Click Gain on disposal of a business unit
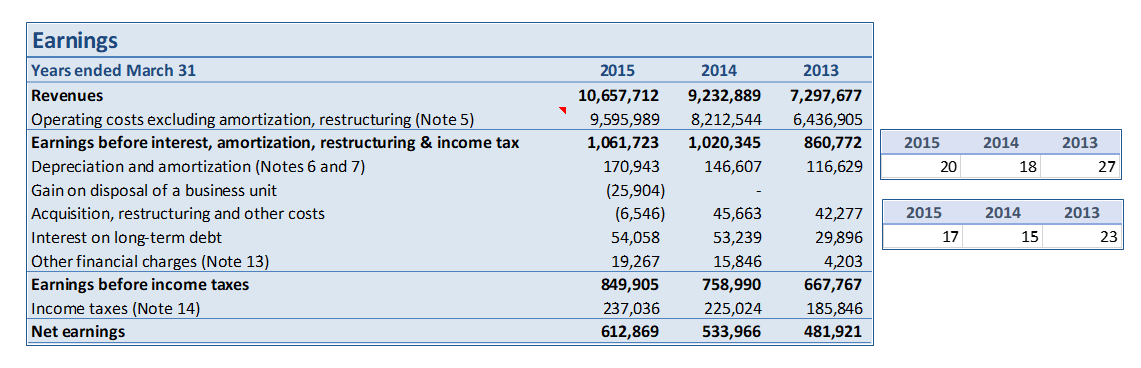The width and height of the screenshot is (1141, 368). [x=154, y=191]
